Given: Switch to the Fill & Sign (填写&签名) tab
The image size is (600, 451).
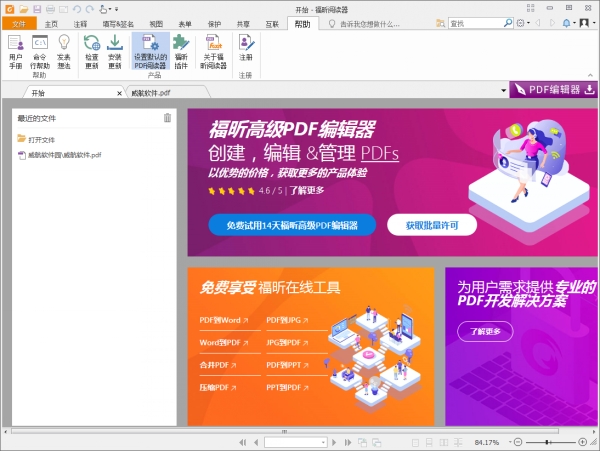Looking at the screenshot, I should pos(118,24).
